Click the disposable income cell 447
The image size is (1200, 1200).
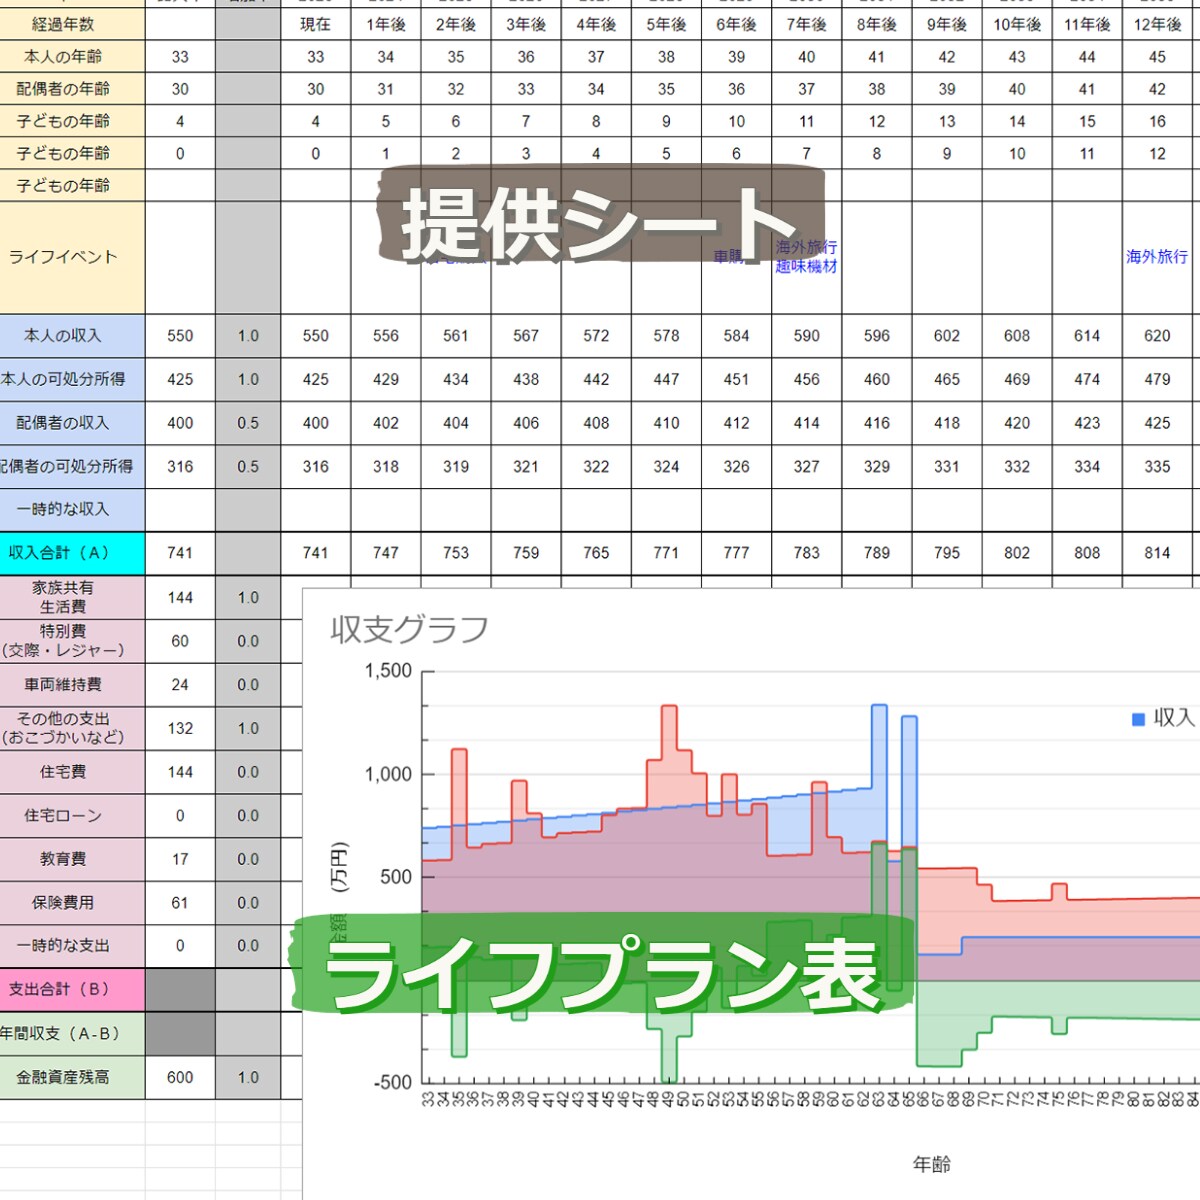click(666, 380)
